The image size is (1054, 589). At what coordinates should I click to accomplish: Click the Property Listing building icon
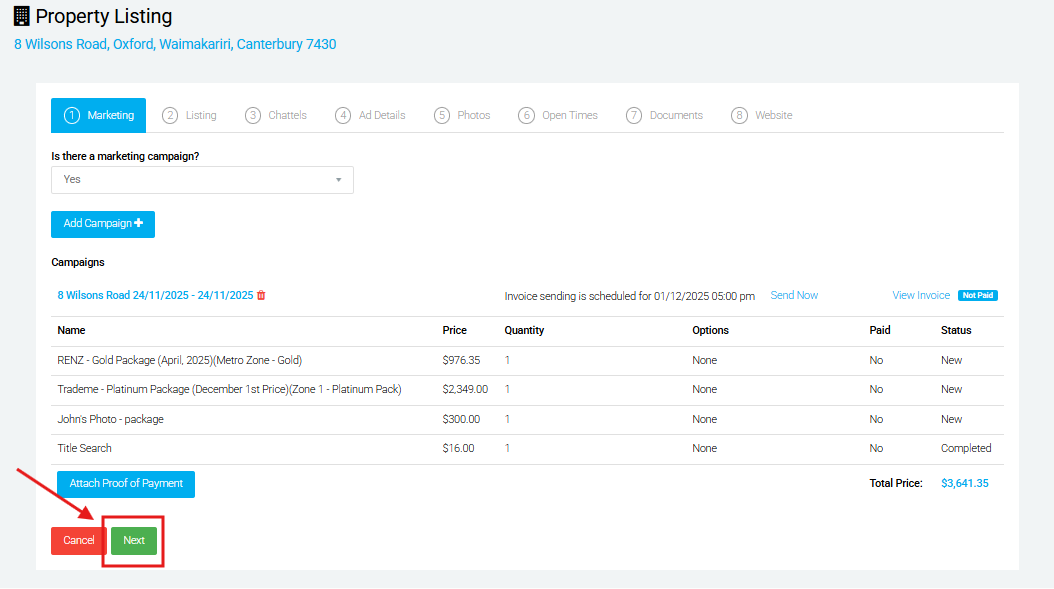22,16
